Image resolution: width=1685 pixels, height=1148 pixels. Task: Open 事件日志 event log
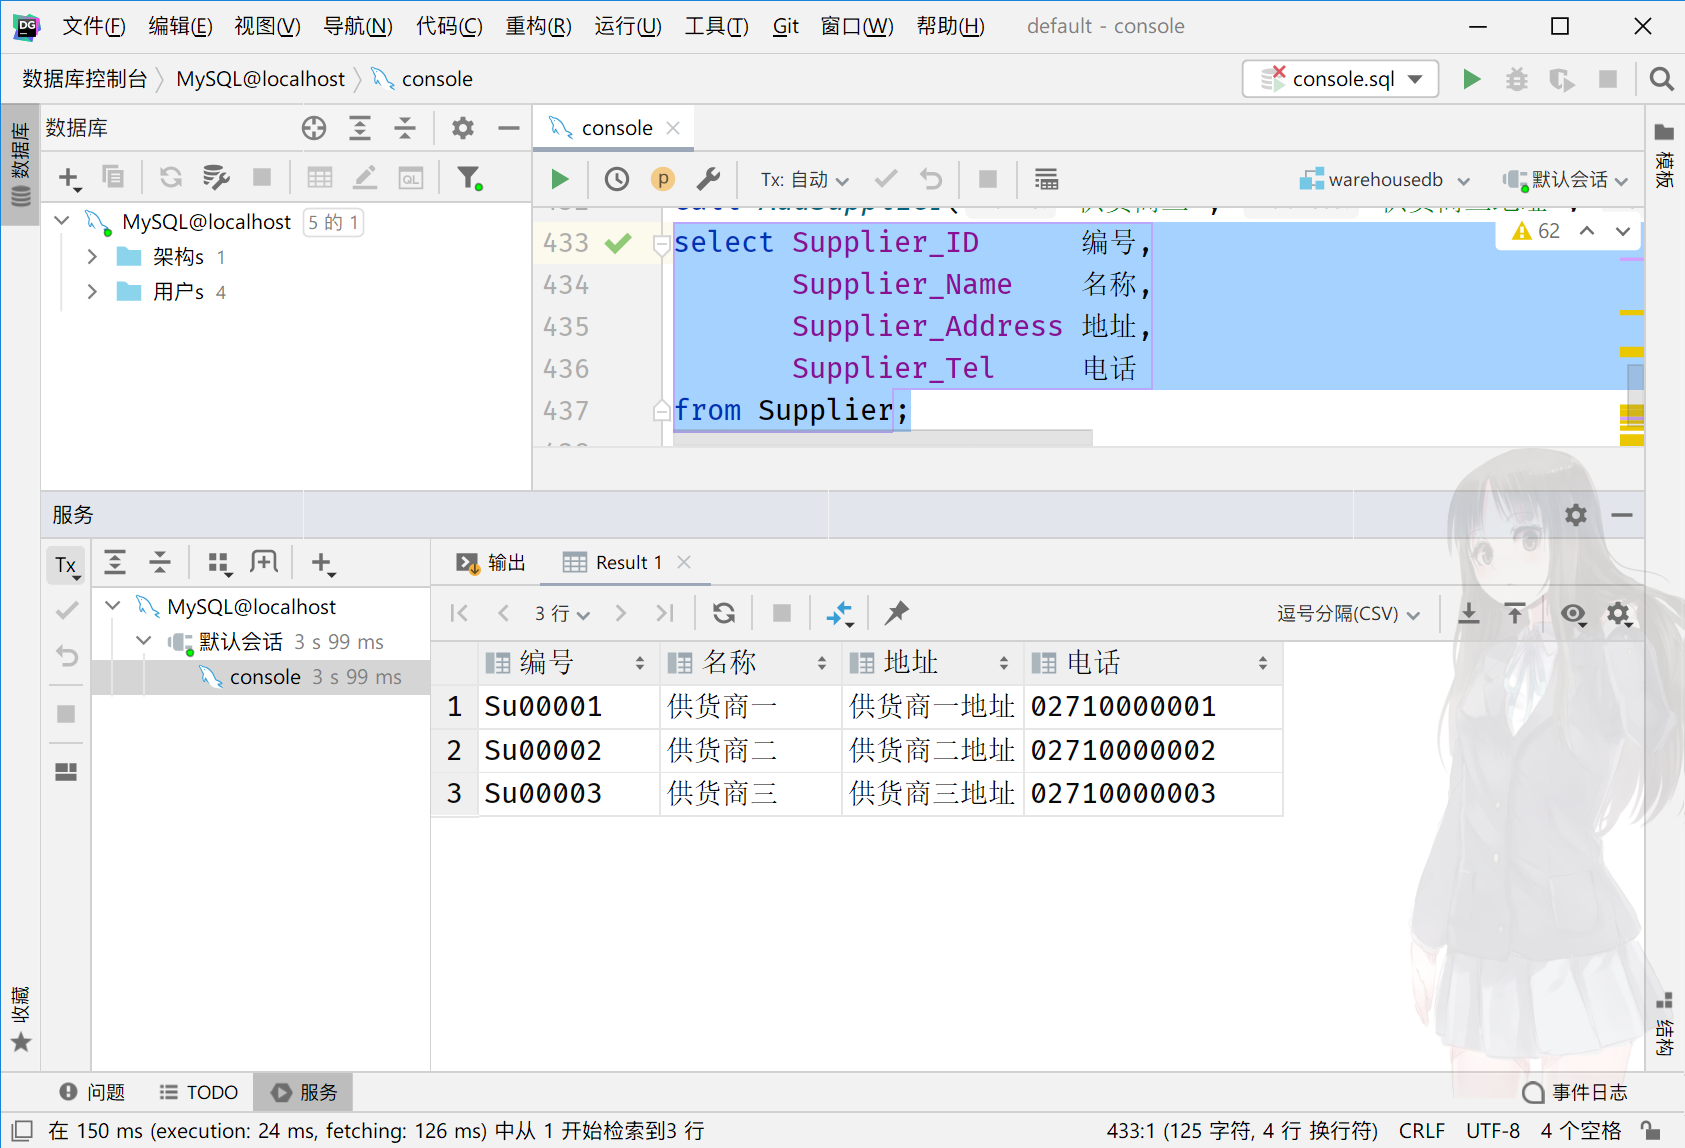[x=1575, y=1092]
